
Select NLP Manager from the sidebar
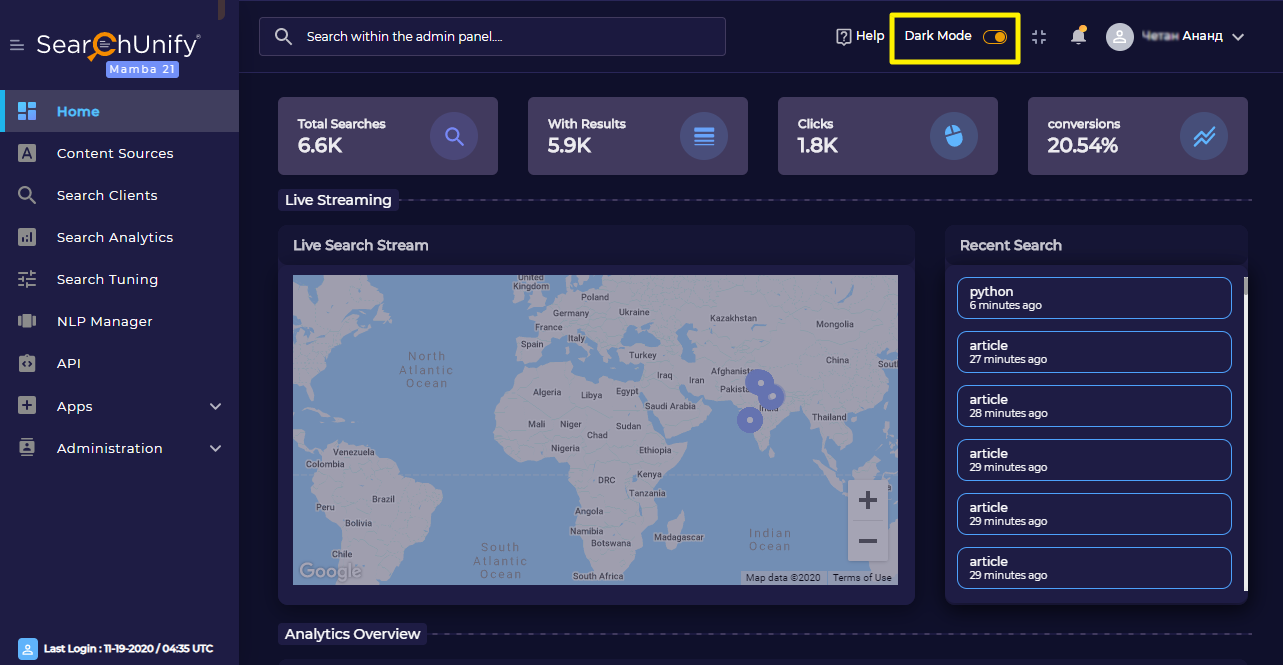tap(105, 321)
